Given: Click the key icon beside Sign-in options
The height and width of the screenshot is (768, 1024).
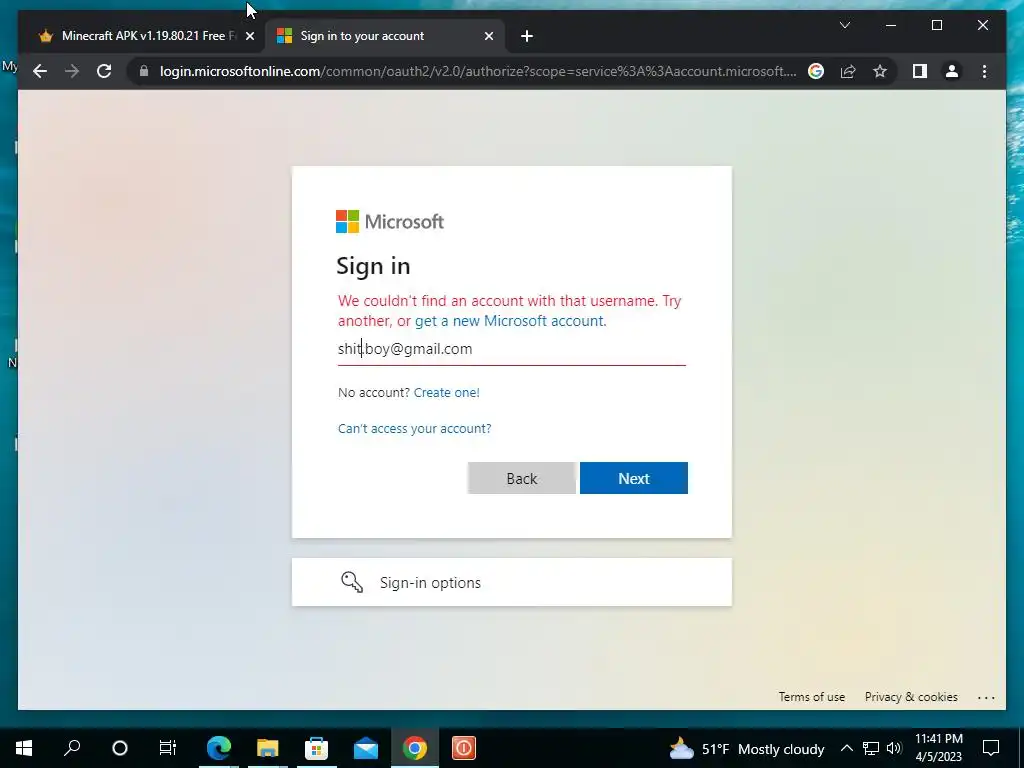Looking at the screenshot, I should pos(352,582).
